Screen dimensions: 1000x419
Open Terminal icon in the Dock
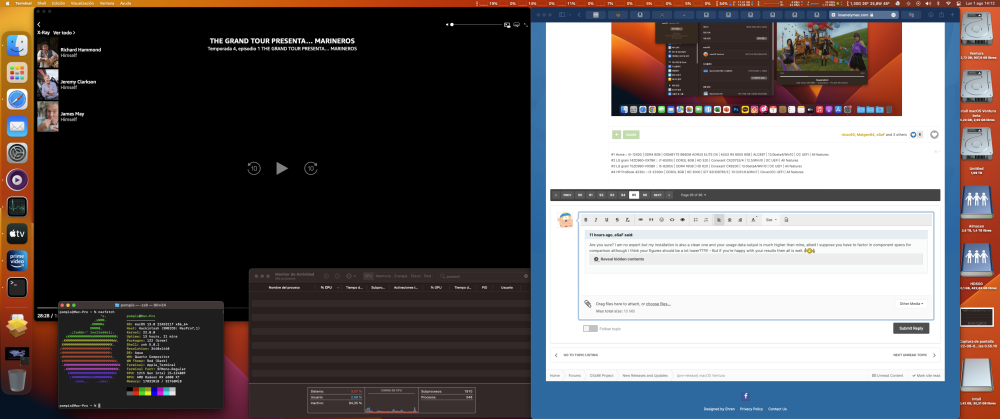pos(17,287)
